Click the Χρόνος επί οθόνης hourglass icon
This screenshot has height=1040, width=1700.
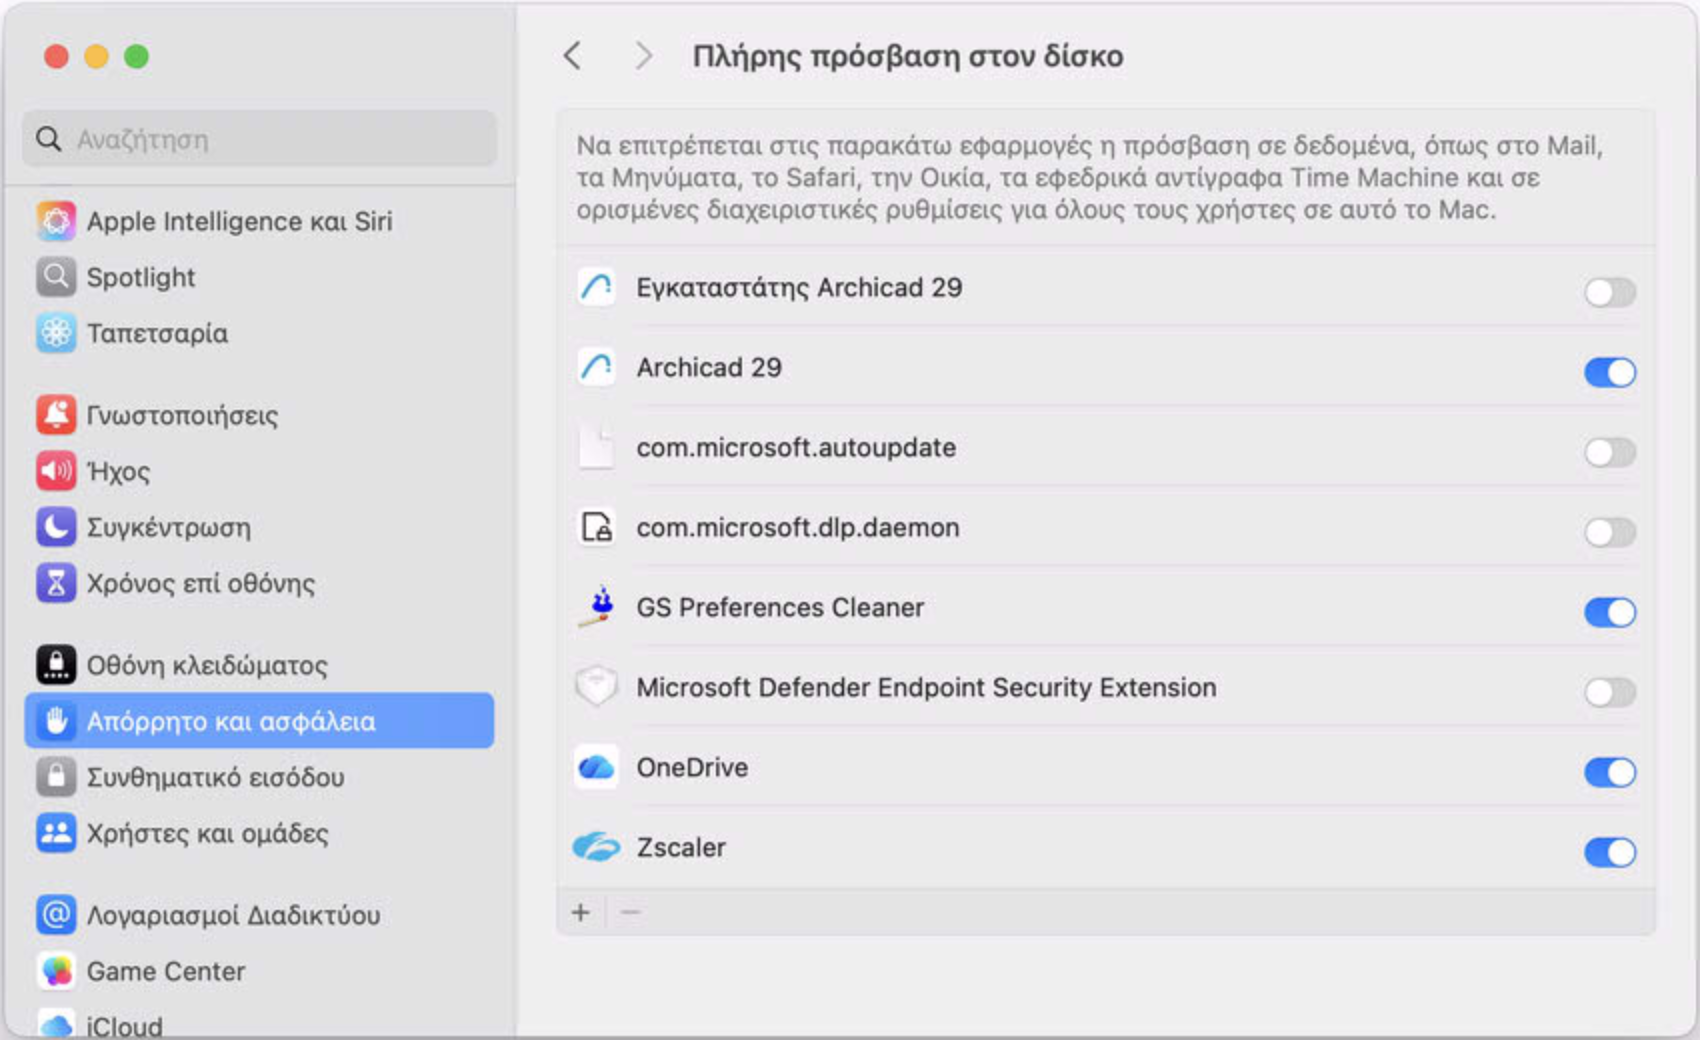(x=56, y=583)
